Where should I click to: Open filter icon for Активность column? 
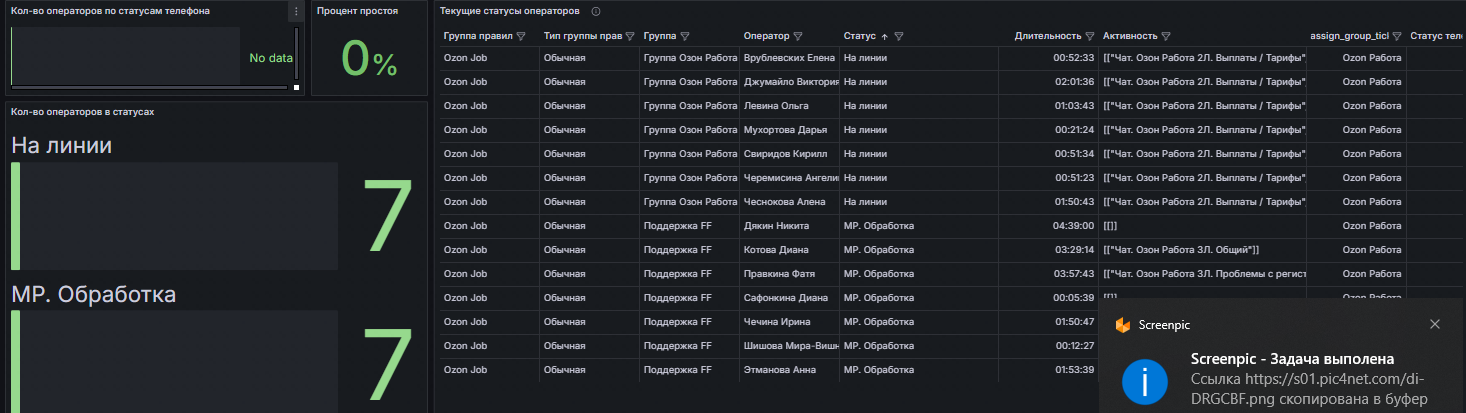pos(1167,36)
